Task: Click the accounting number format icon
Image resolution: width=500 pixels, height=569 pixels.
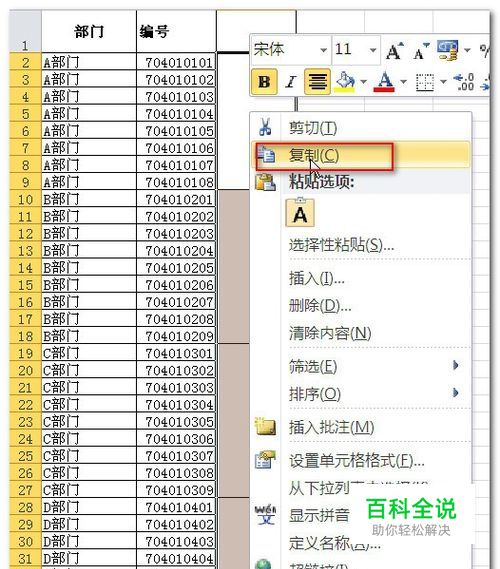Action: [x=447, y=50]
